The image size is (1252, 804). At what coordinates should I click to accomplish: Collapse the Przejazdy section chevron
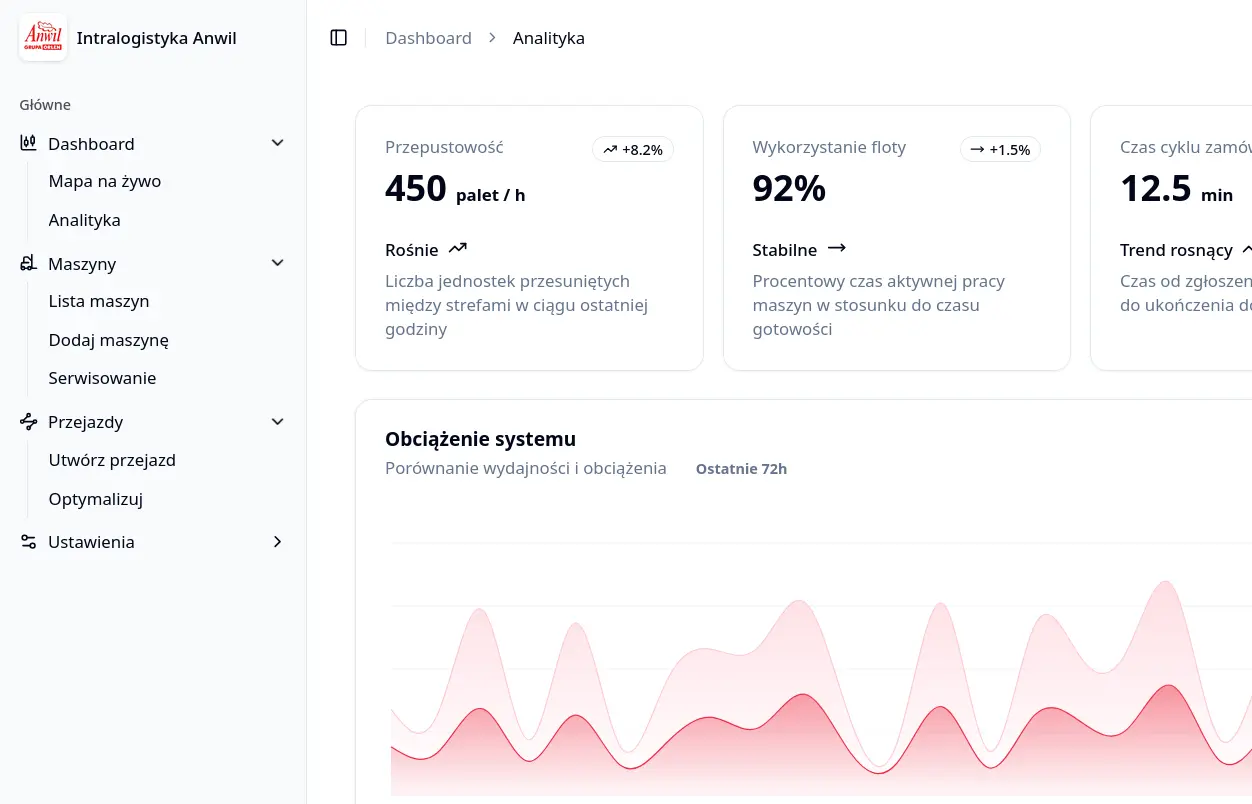[278, 422]
